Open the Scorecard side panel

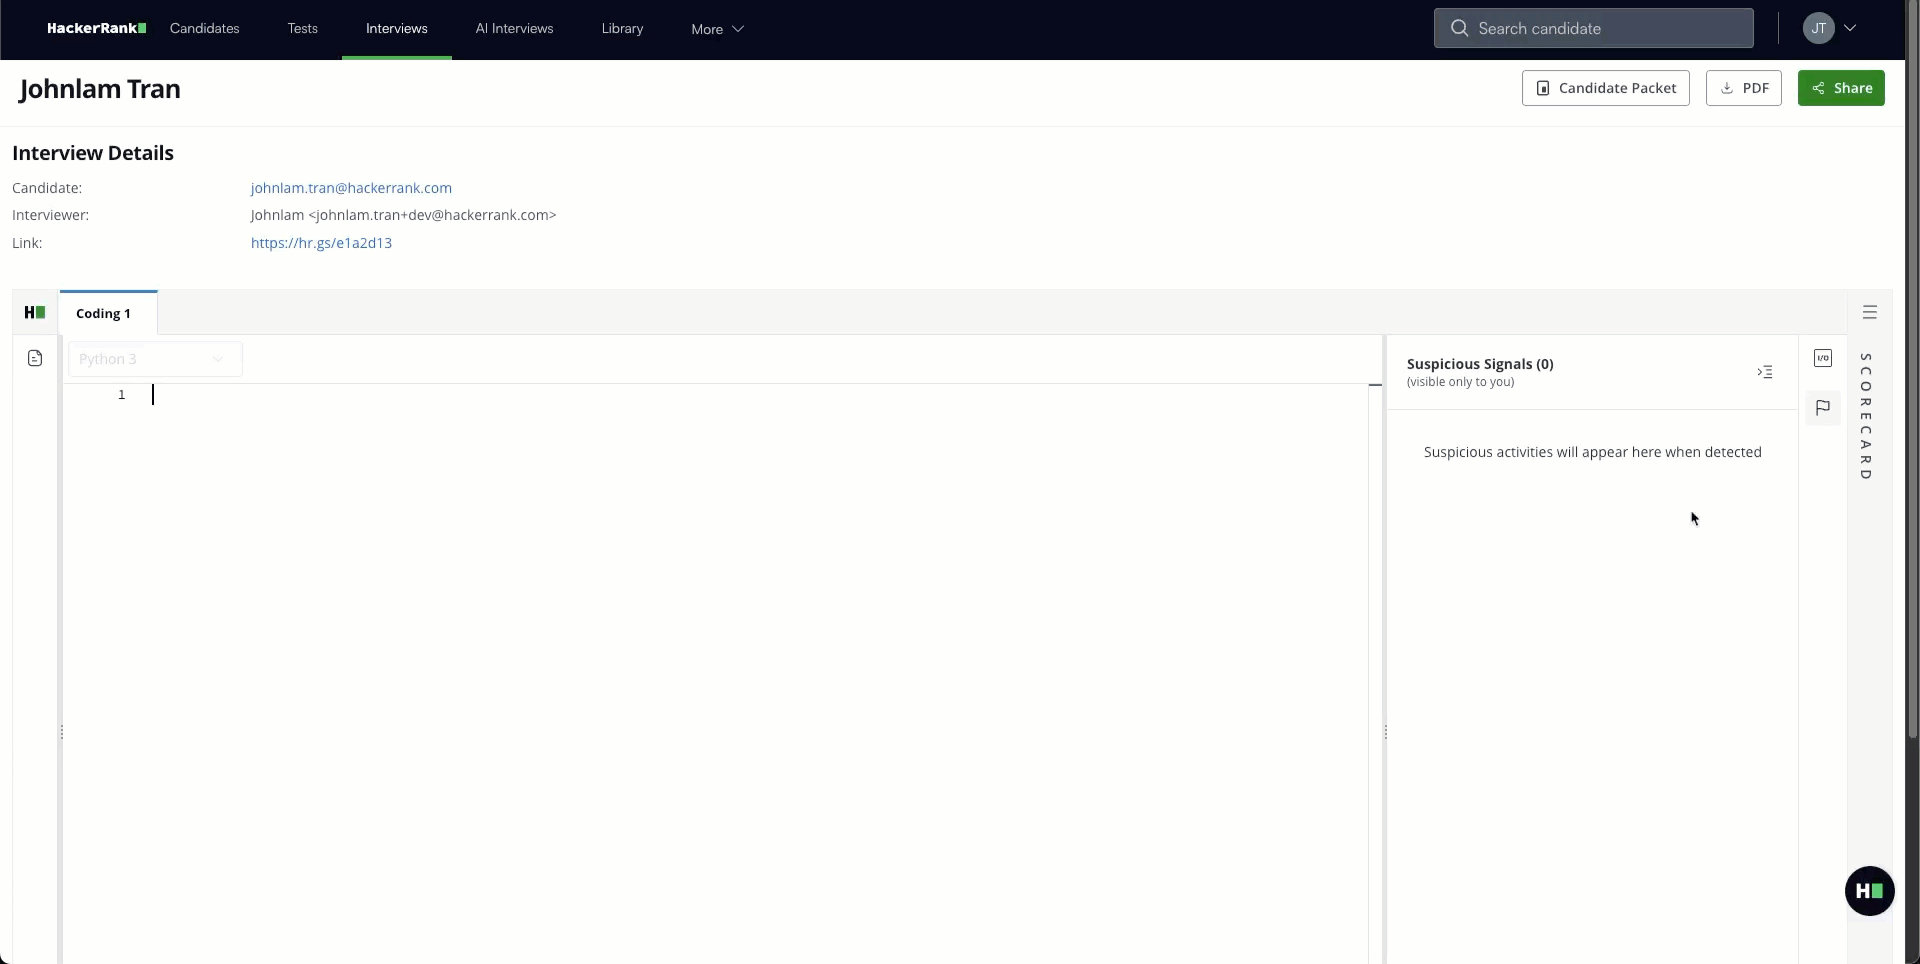1866,420
